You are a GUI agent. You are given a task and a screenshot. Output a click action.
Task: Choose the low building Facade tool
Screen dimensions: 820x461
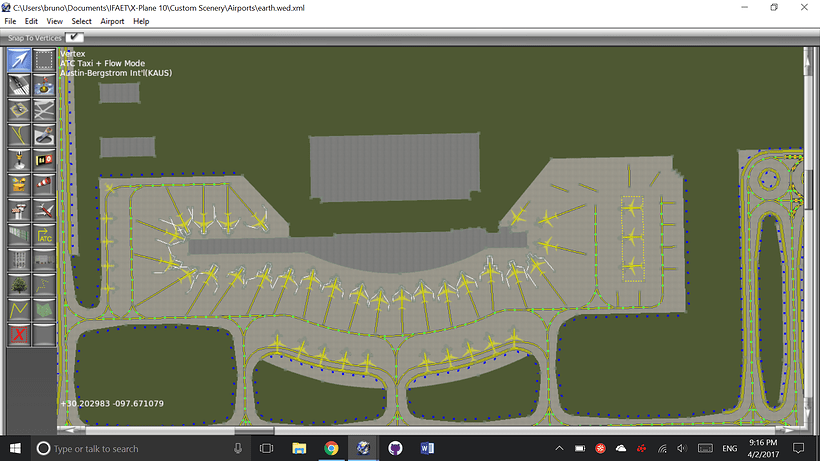point(44,260)
